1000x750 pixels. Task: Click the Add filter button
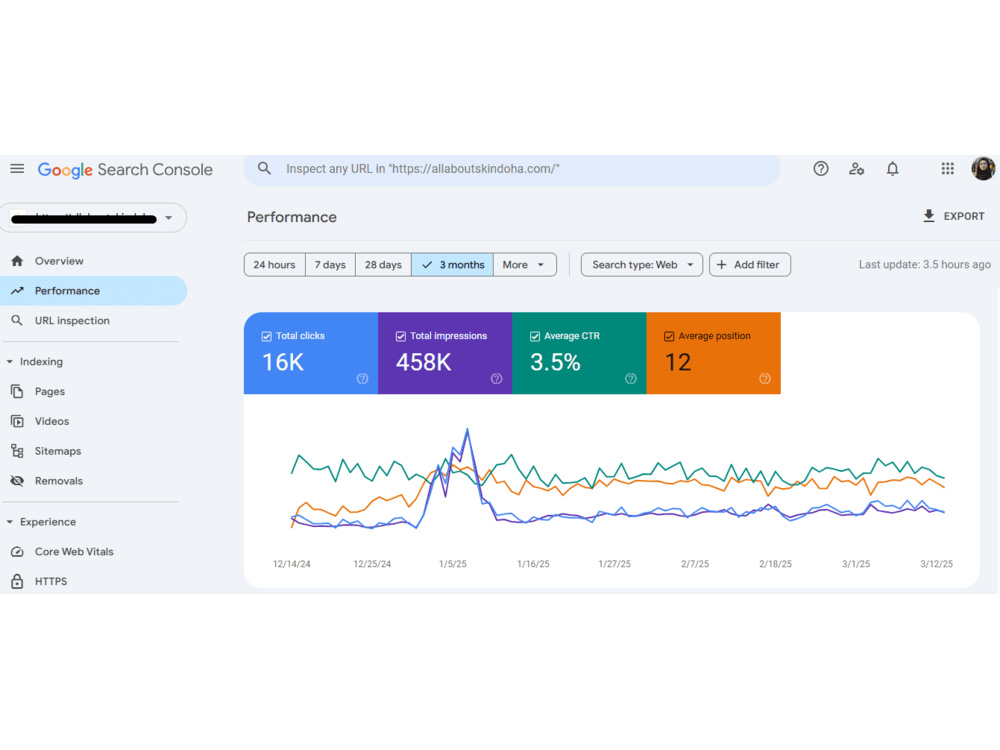point(750,265)
